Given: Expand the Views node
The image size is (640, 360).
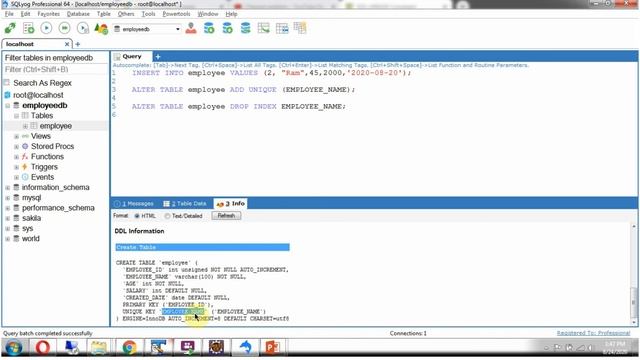Looking at the screenshot, I should coord(16,136).
